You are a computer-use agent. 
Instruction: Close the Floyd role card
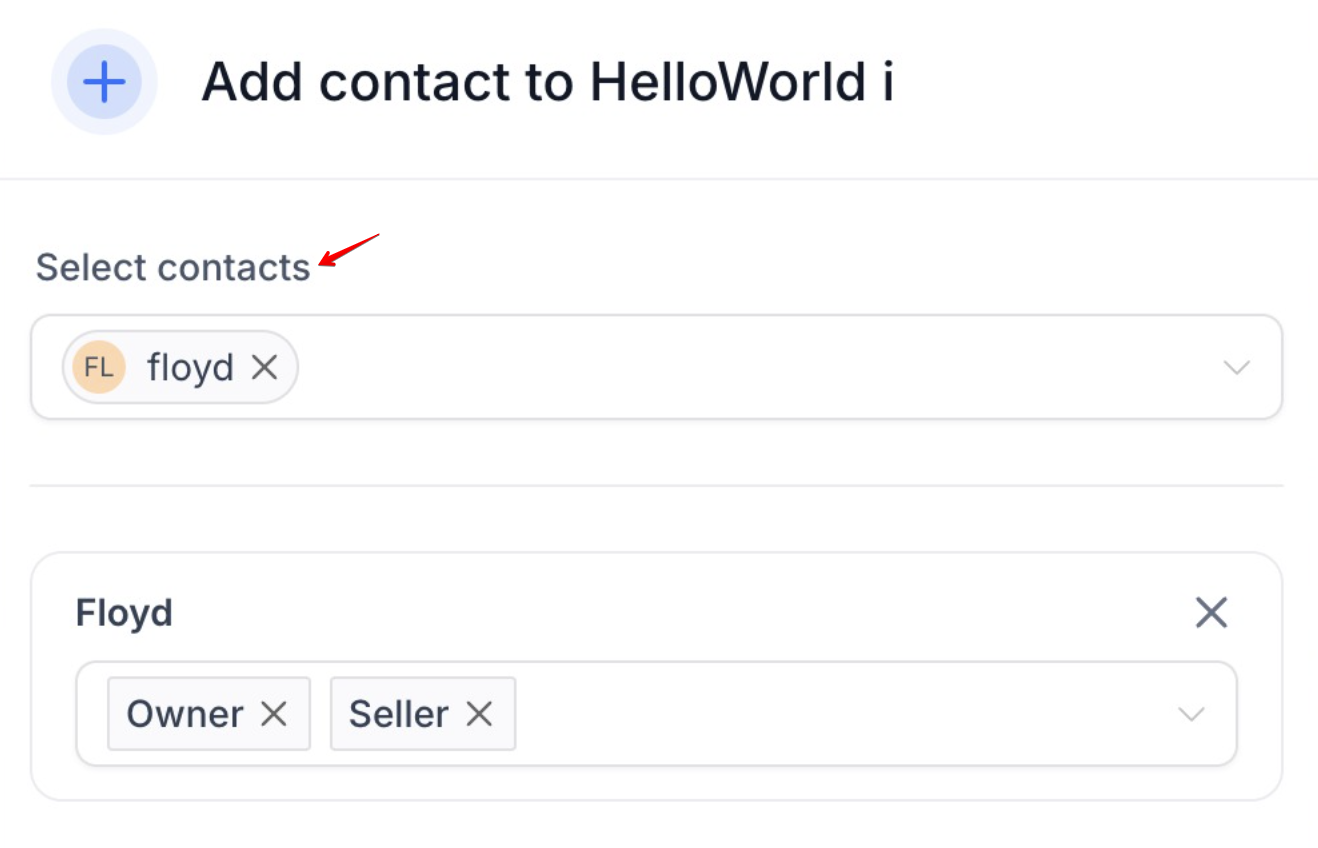1211,612
